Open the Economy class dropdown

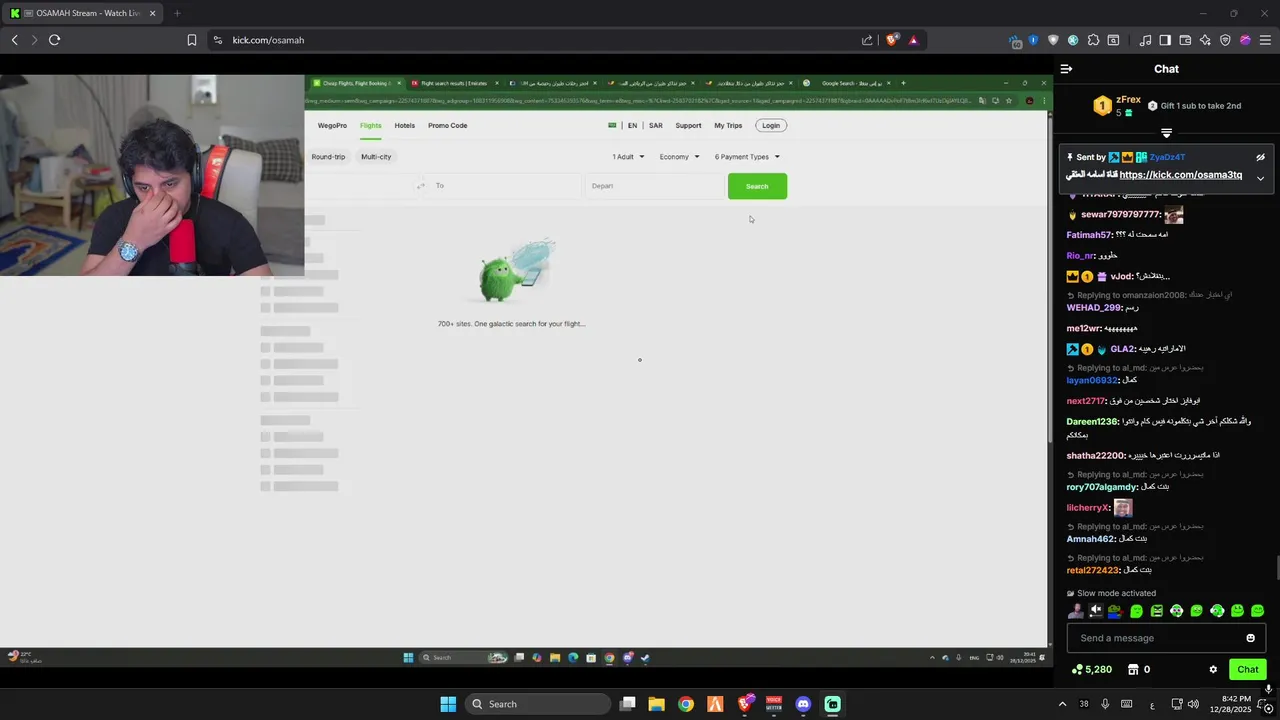pyautogui.click(x=679, y=157)
